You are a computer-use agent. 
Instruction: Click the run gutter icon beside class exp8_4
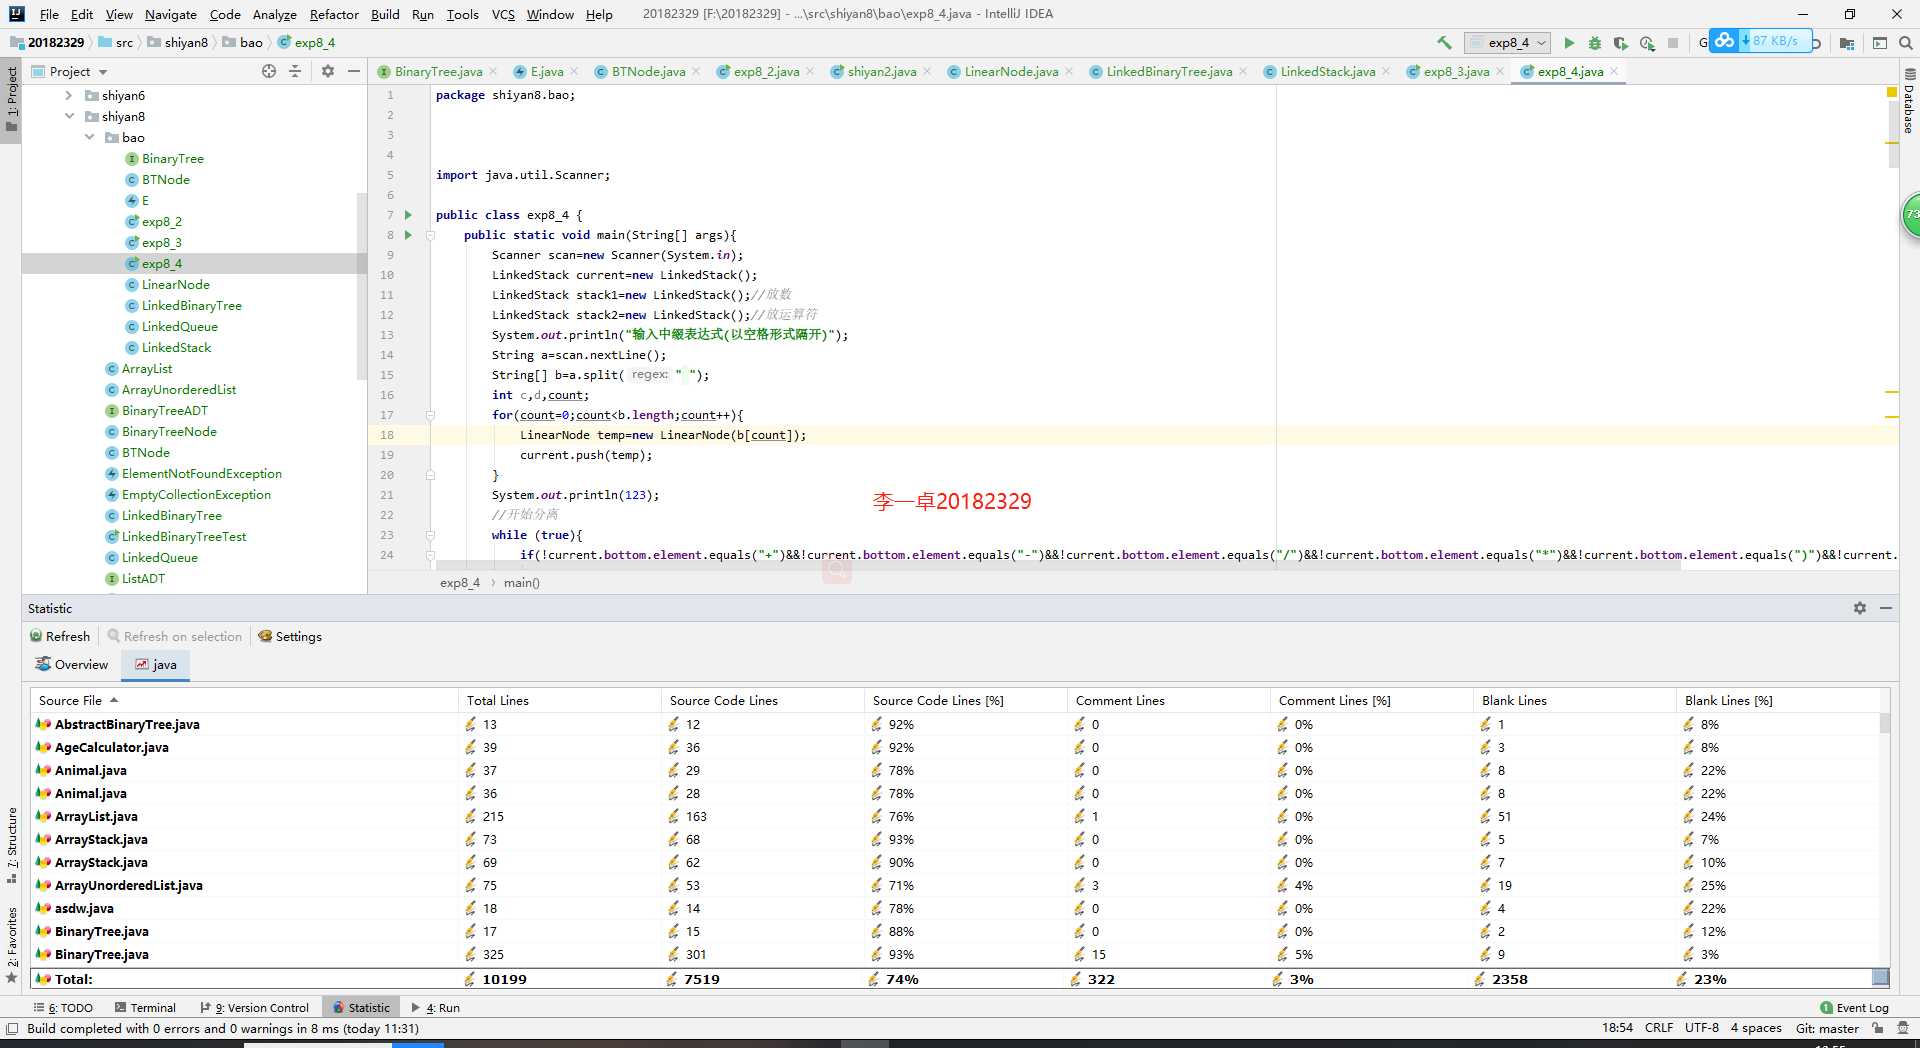[408, 215]
